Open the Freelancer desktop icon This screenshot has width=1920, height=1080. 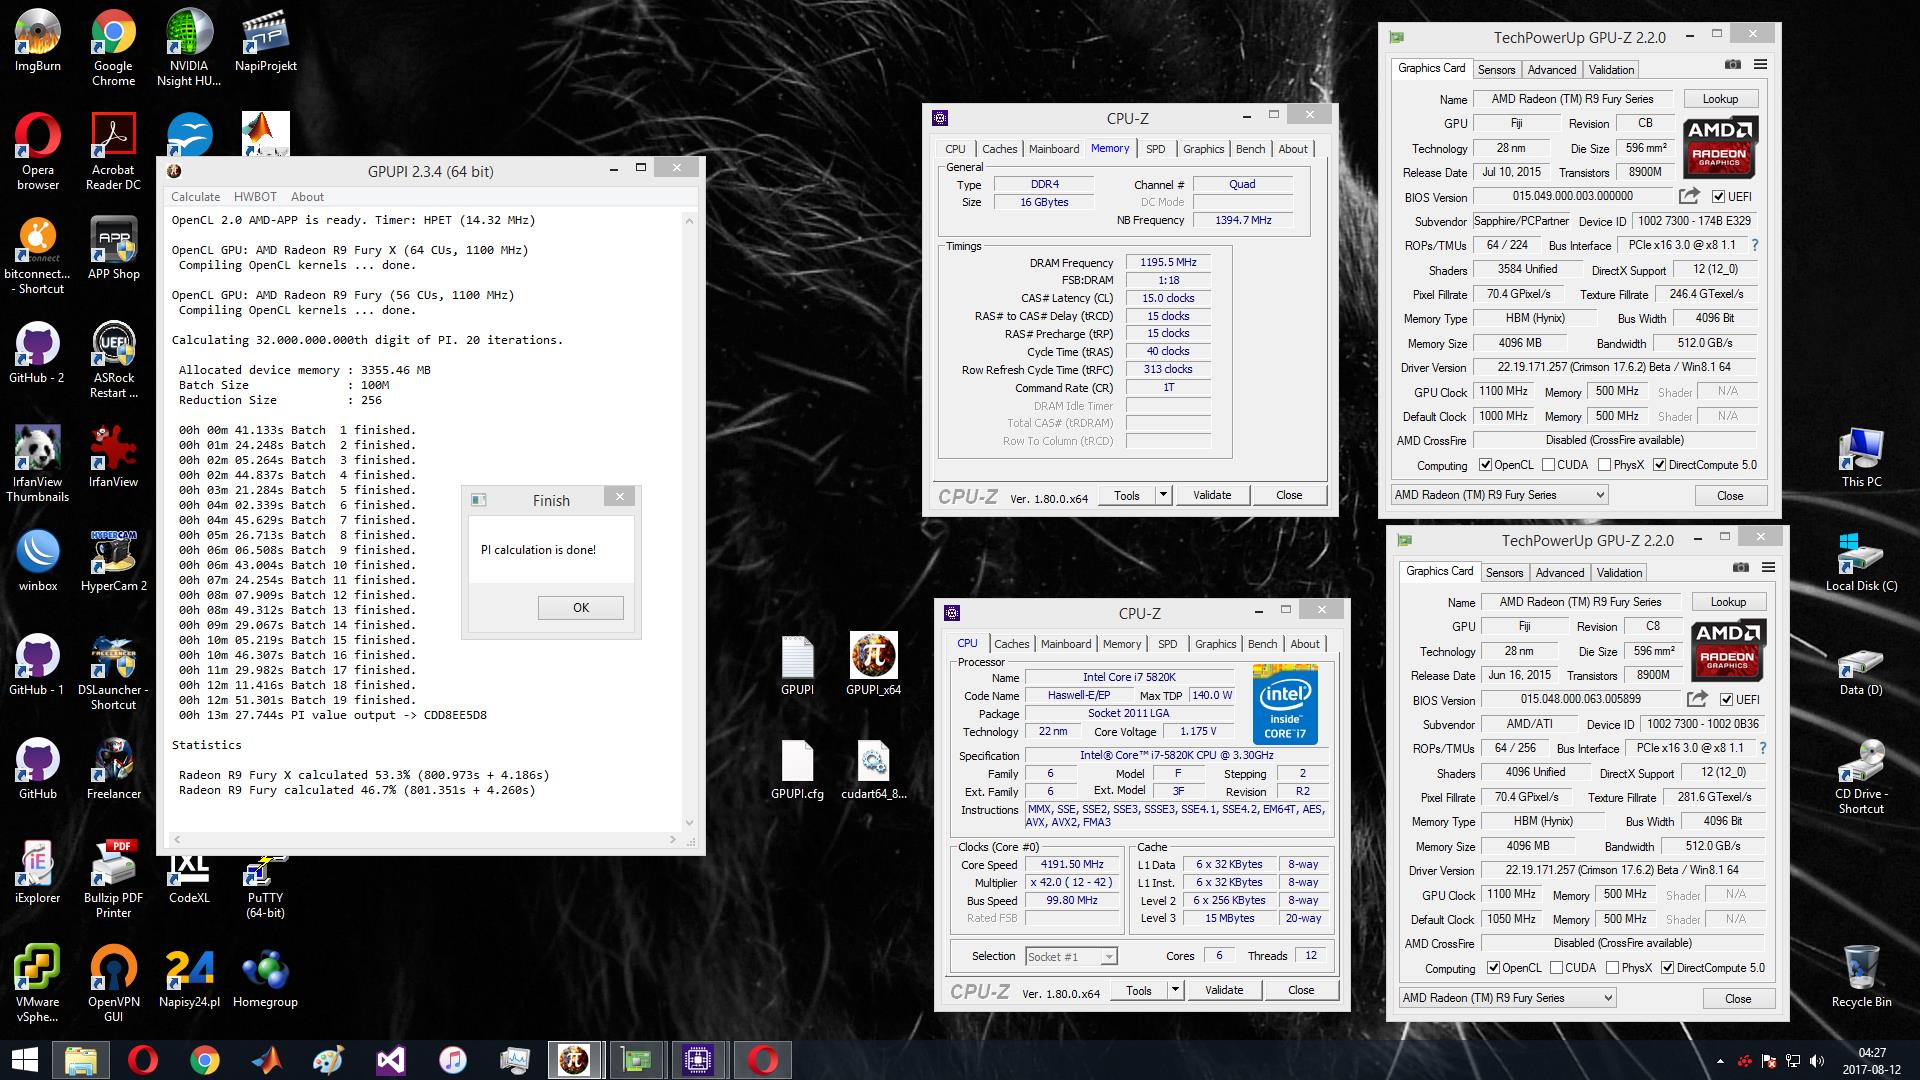click(x=114, y=770)
